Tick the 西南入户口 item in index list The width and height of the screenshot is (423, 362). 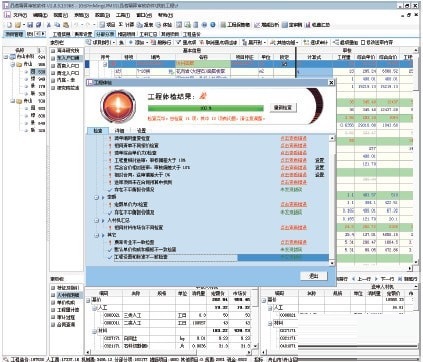53,66
